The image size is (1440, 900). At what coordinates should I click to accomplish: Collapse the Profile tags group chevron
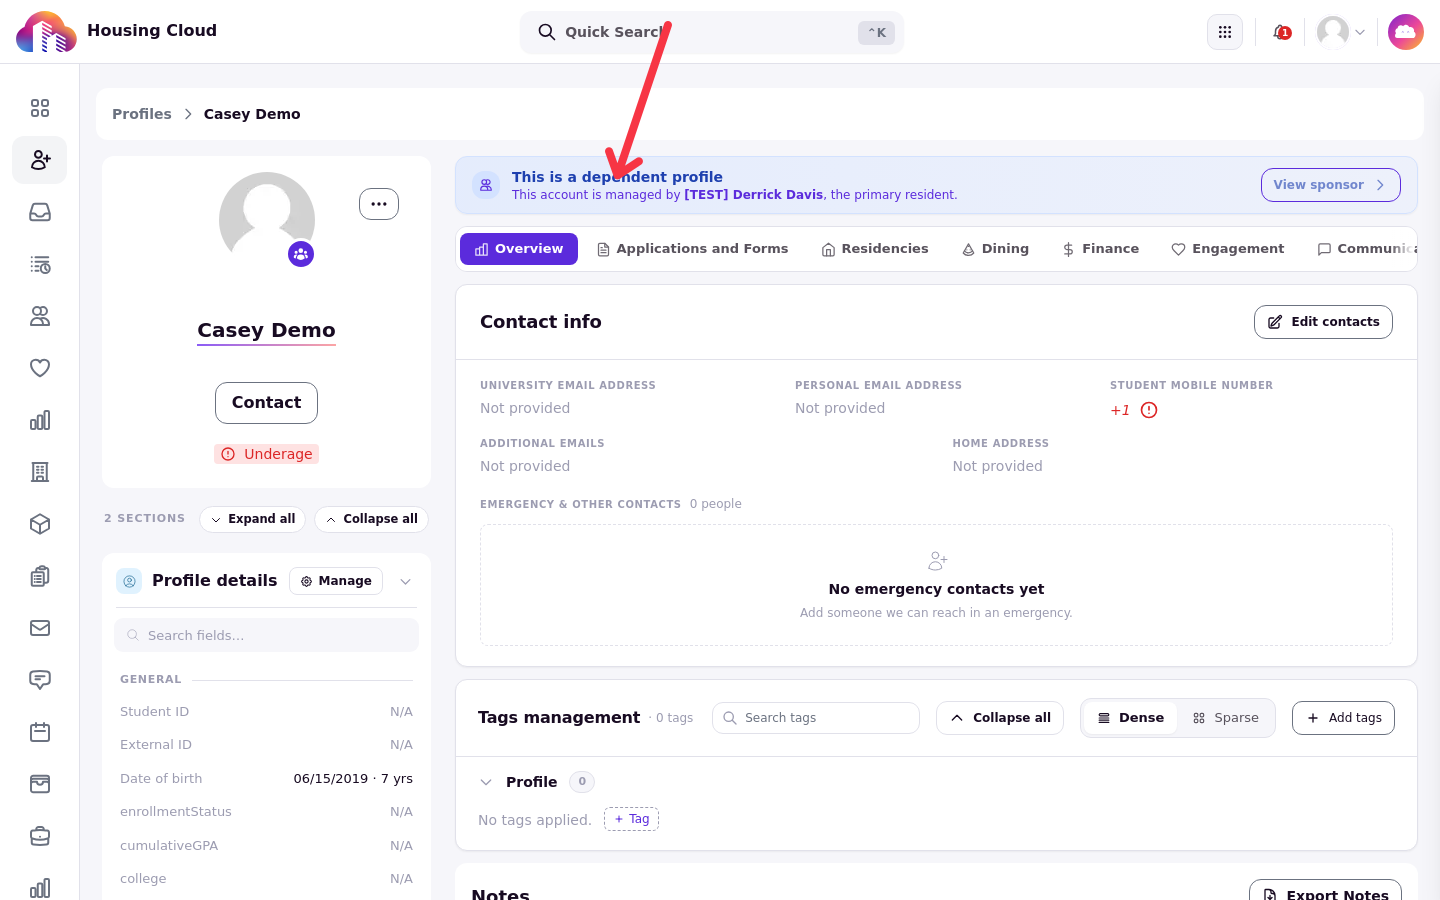point(486,782)
